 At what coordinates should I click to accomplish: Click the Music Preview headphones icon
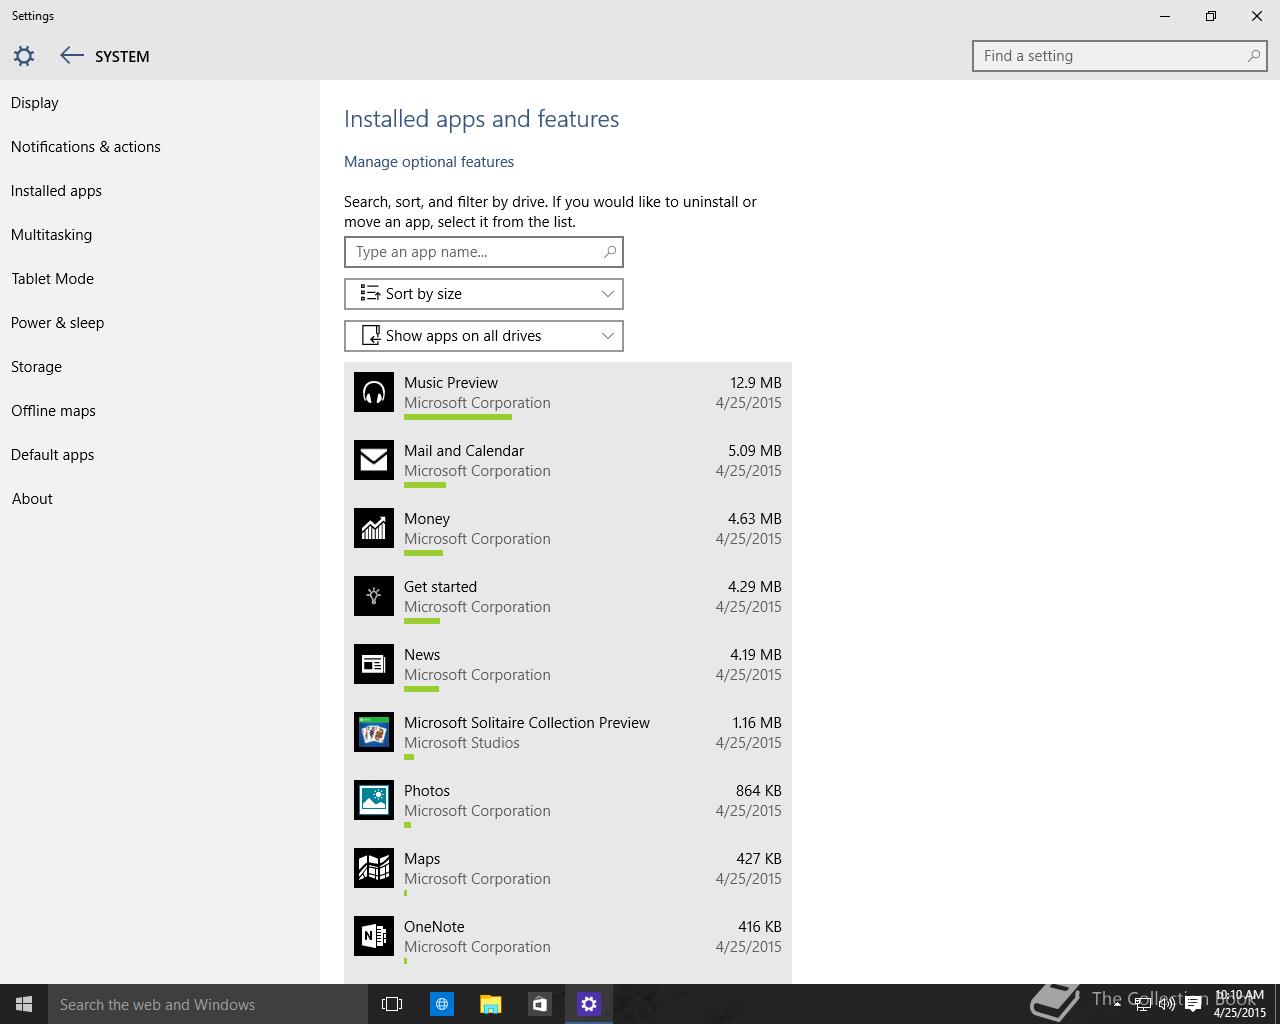click(374, 392)
